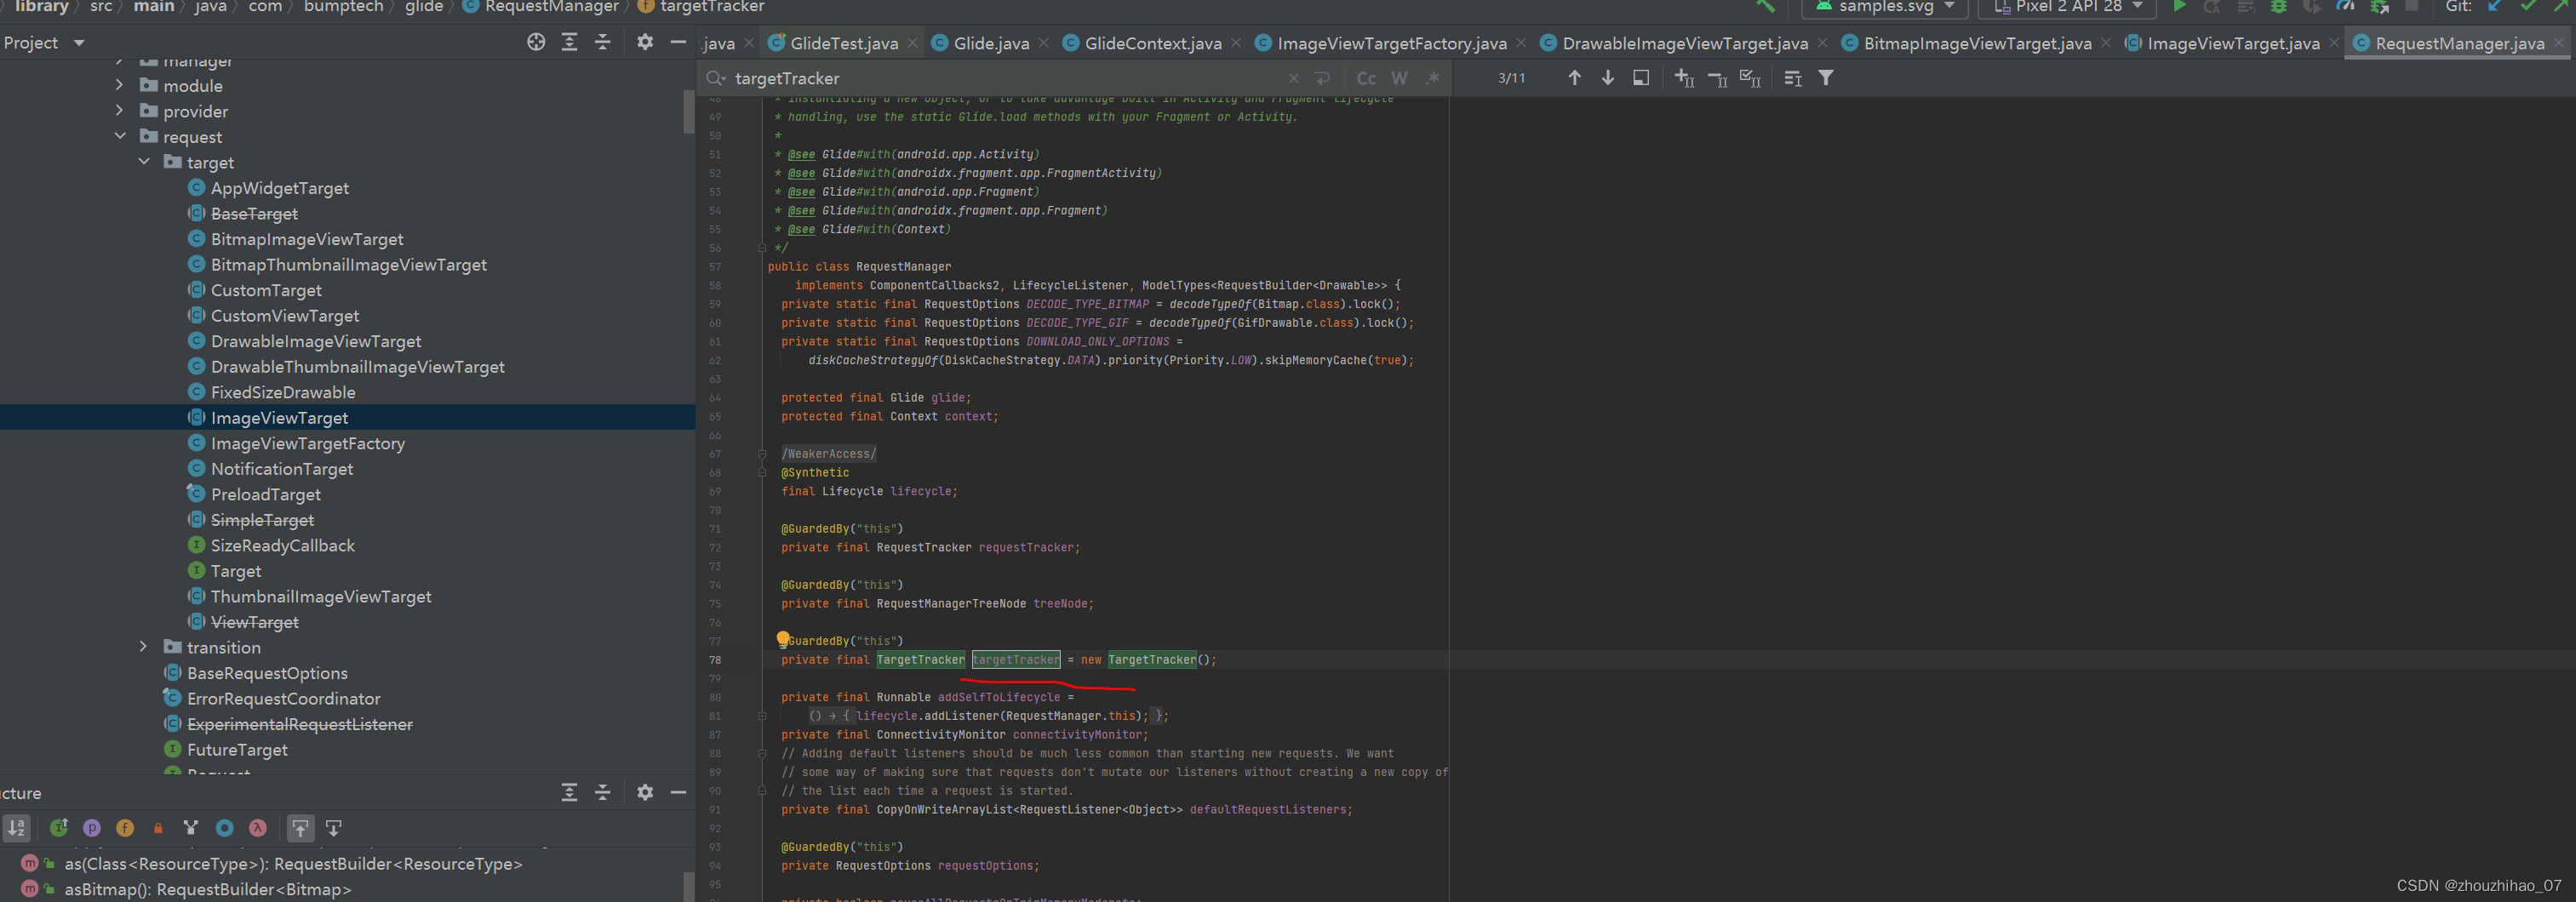Toggle Regex (.*) option in search
This screenshot has width=2576, height=902.
click(x=1432, y=78)
